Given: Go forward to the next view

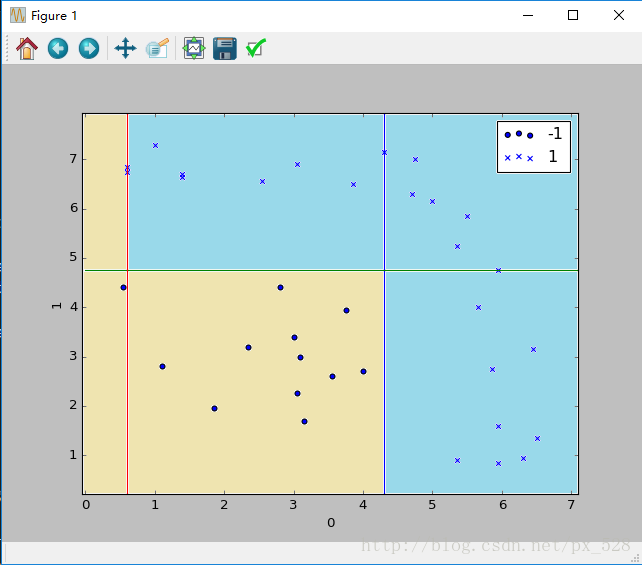Looking at the screenshot, I should click(89, 48).
